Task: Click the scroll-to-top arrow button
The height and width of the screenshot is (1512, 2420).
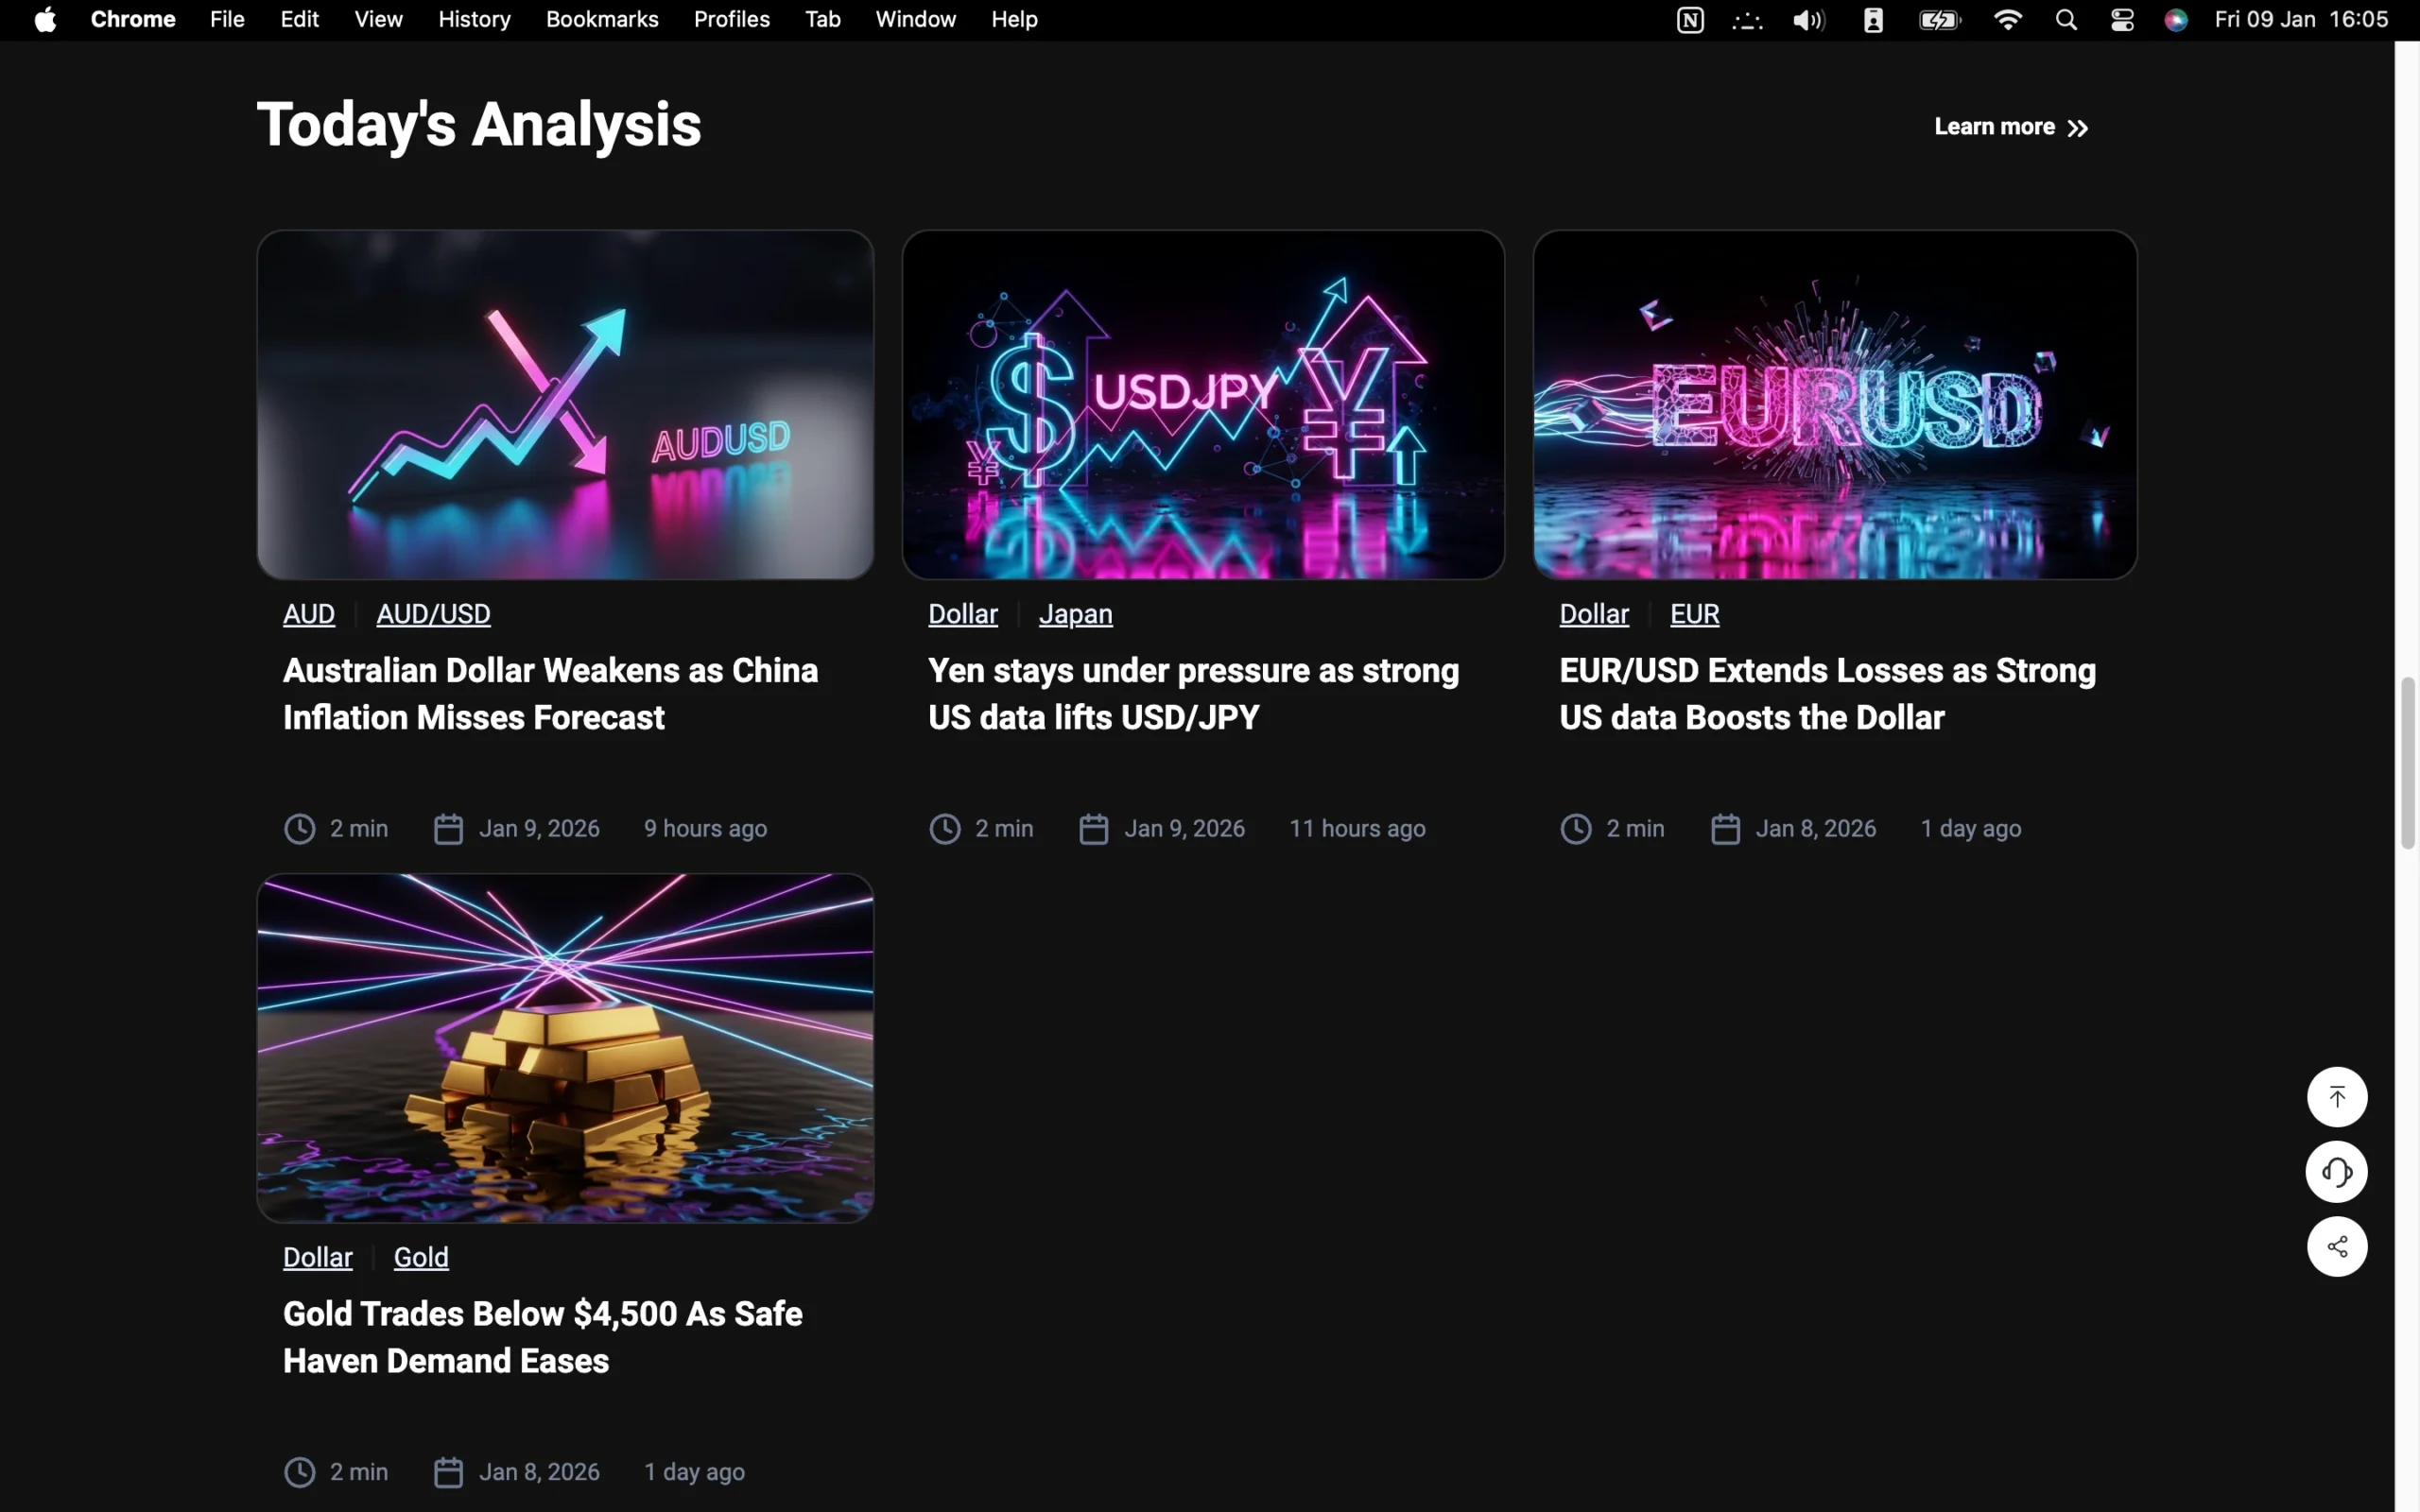Action: point(2336,1097)
